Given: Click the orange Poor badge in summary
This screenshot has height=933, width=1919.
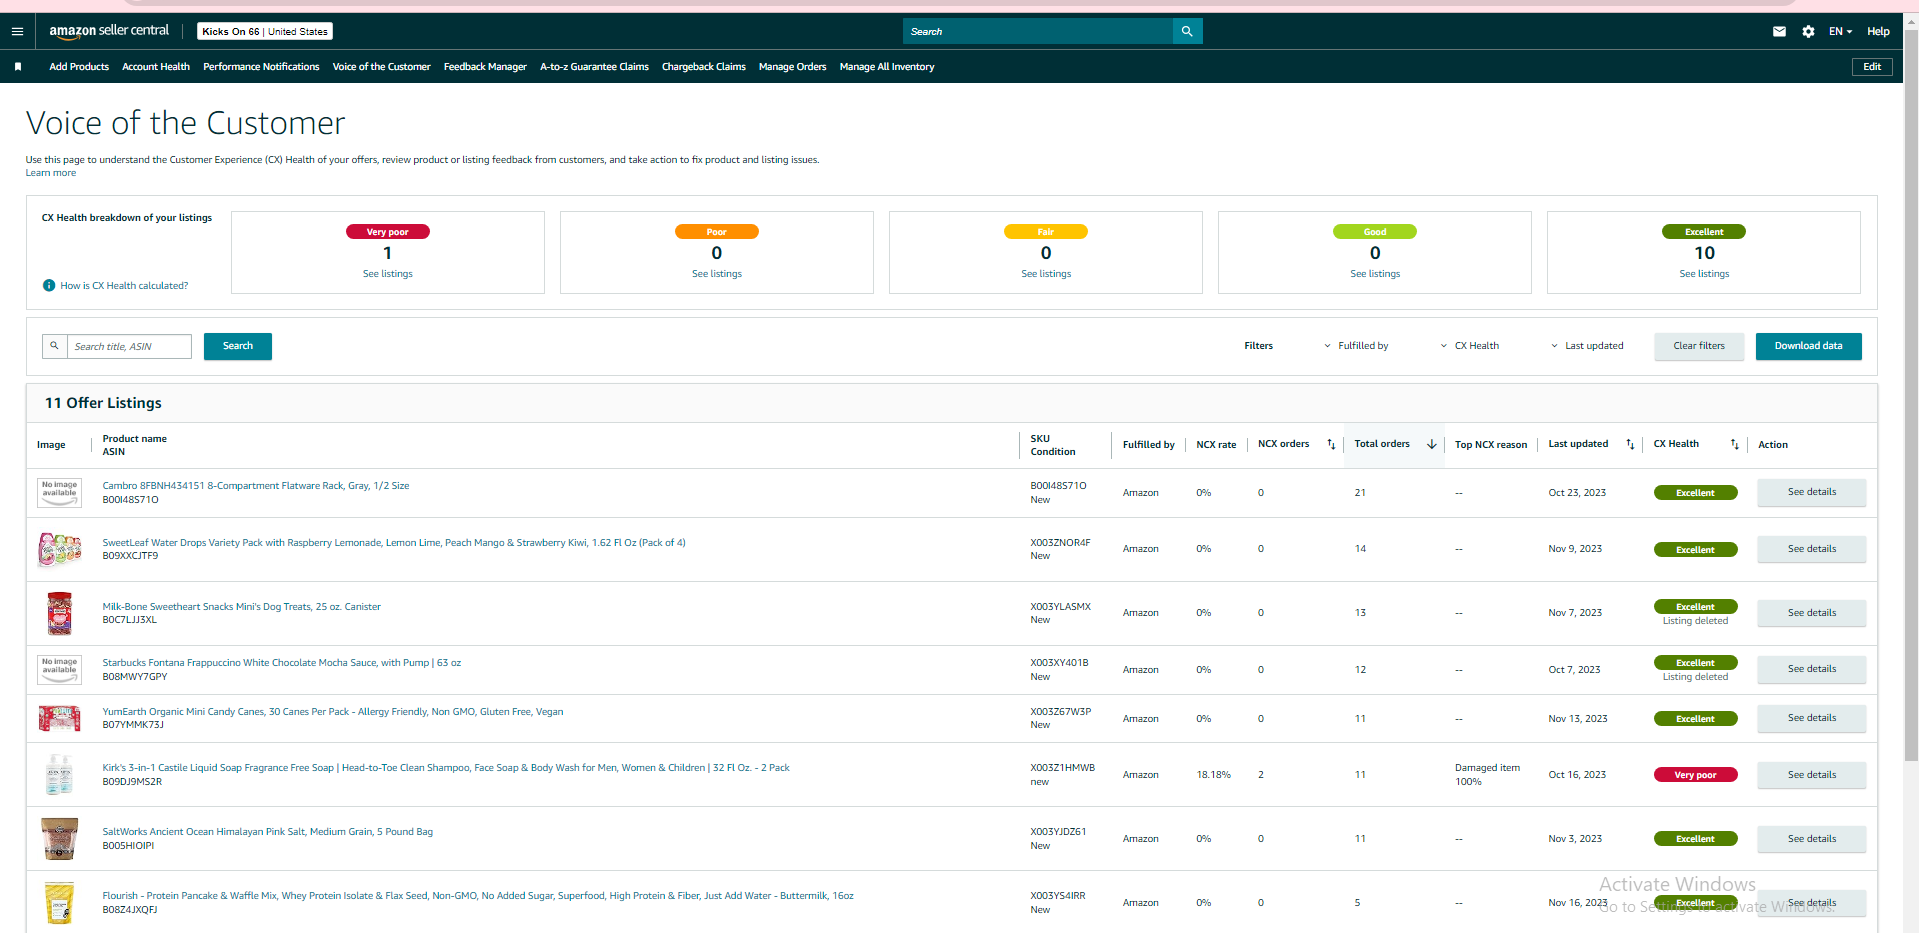Looking at the screenshot, I should click(x=717, y=232).
